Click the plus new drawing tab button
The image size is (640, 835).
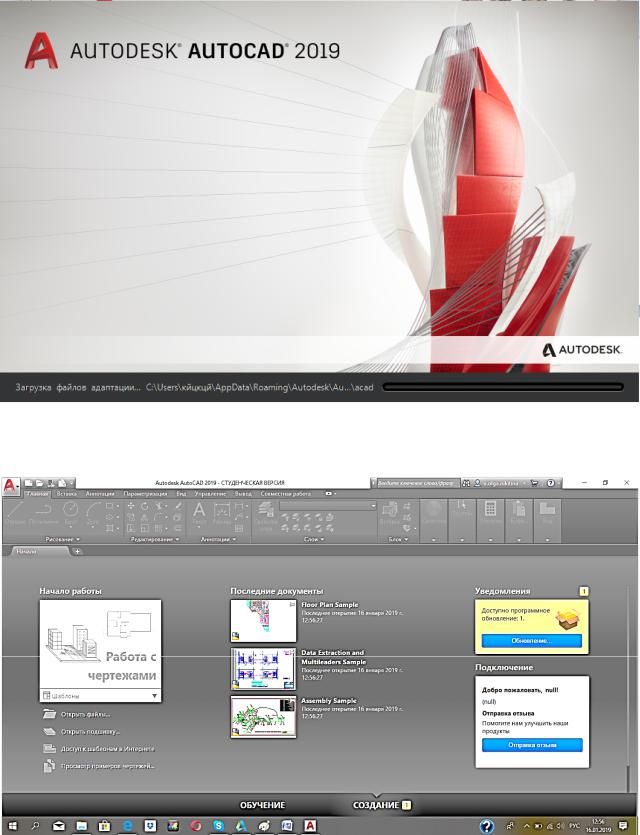click(77, 552)
